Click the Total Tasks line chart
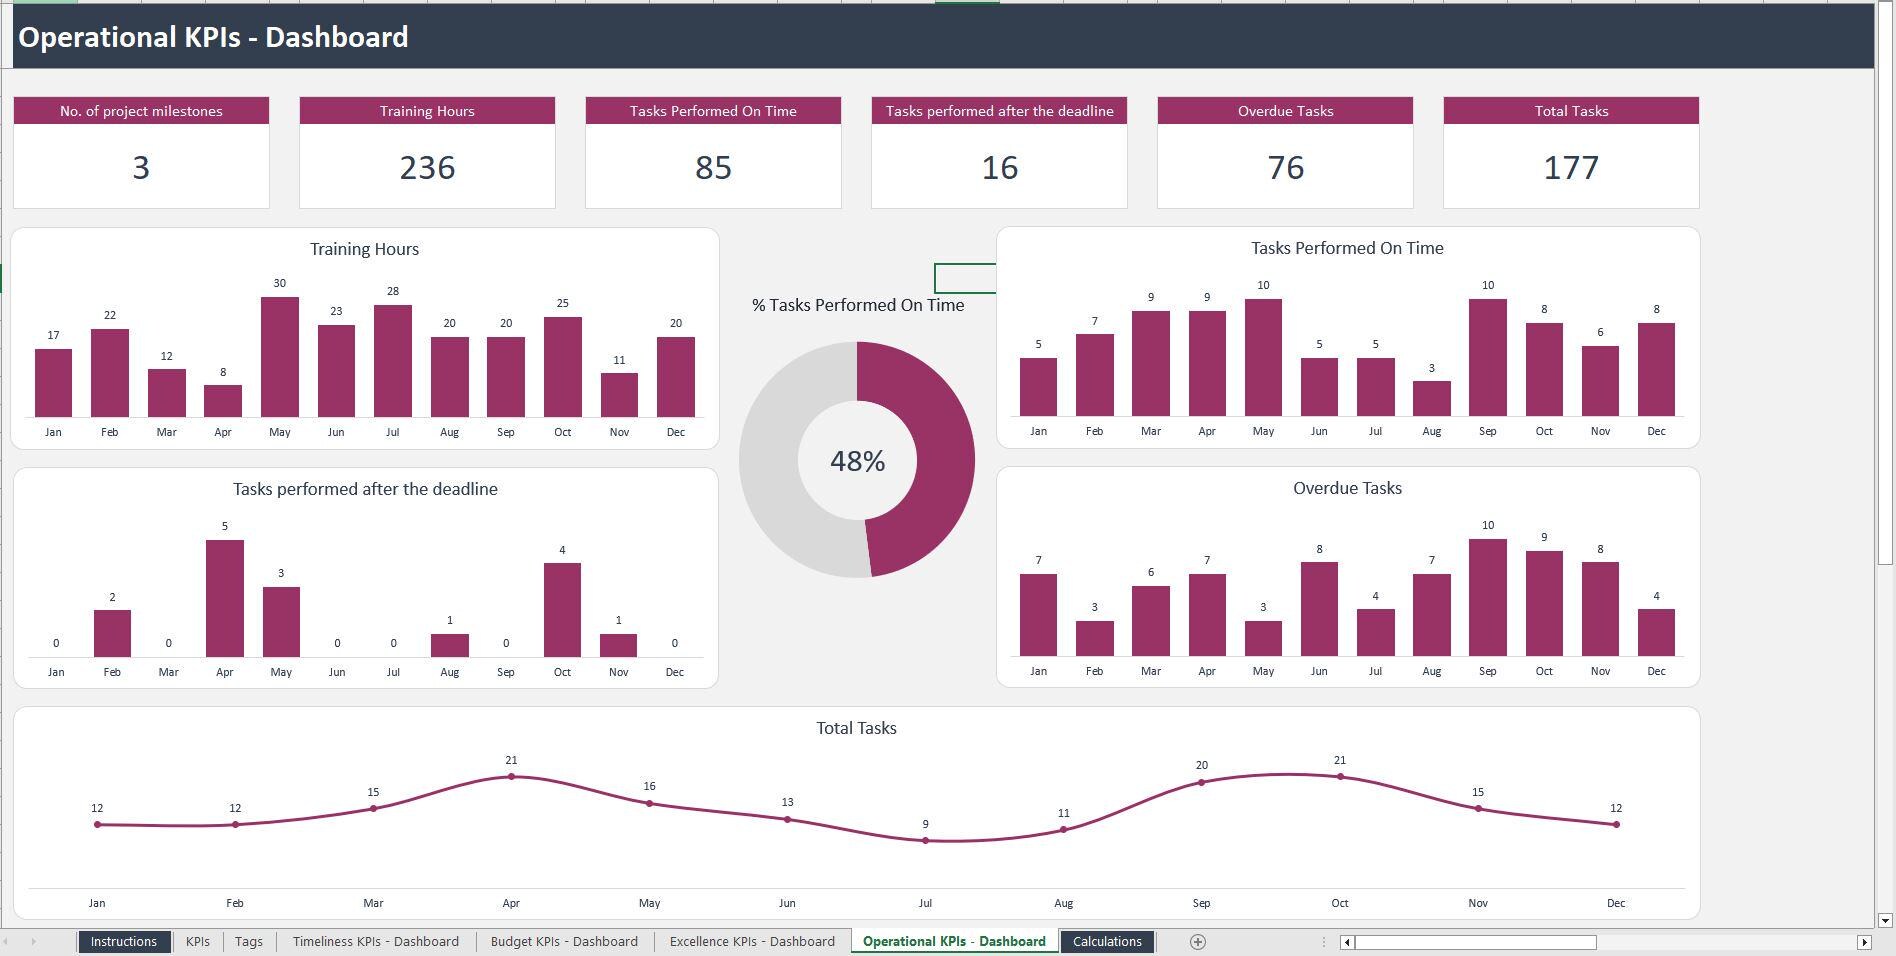 (855, 810)
